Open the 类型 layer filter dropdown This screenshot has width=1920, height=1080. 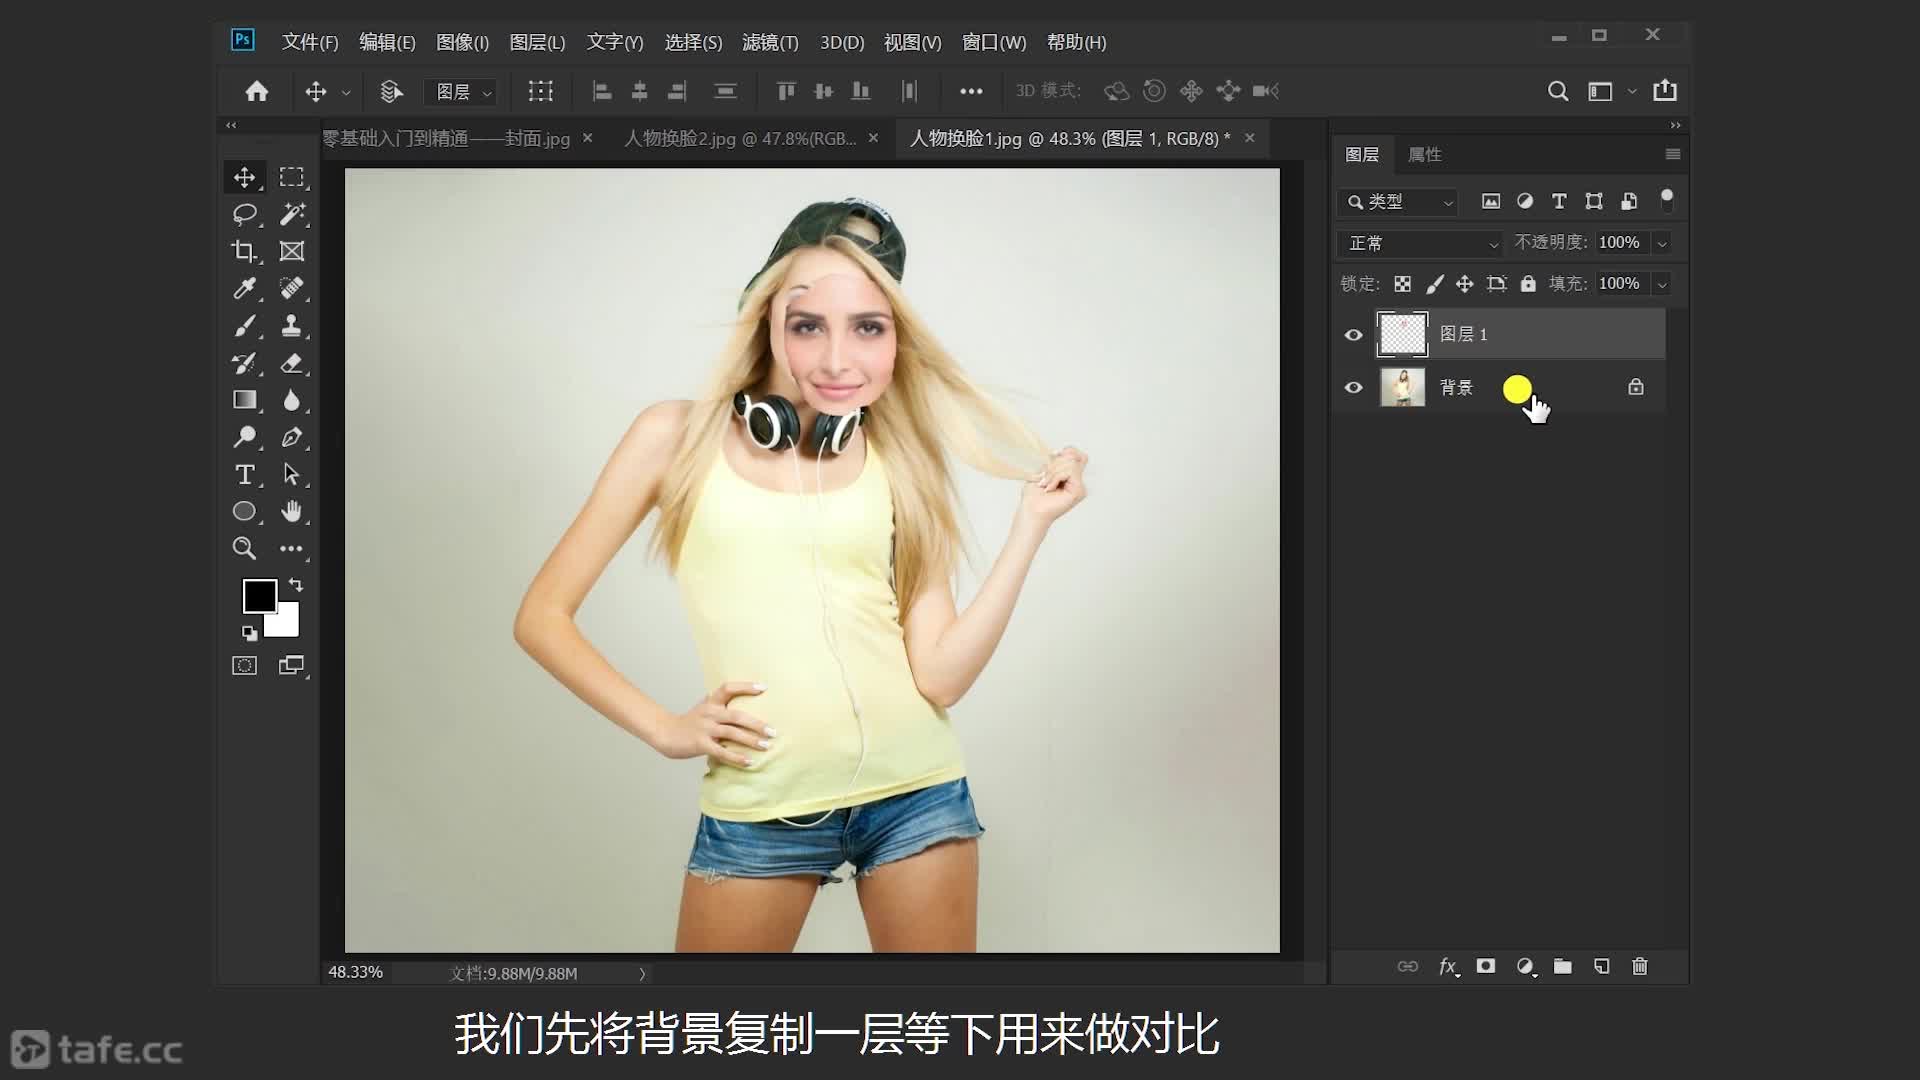click(1400, 202)
